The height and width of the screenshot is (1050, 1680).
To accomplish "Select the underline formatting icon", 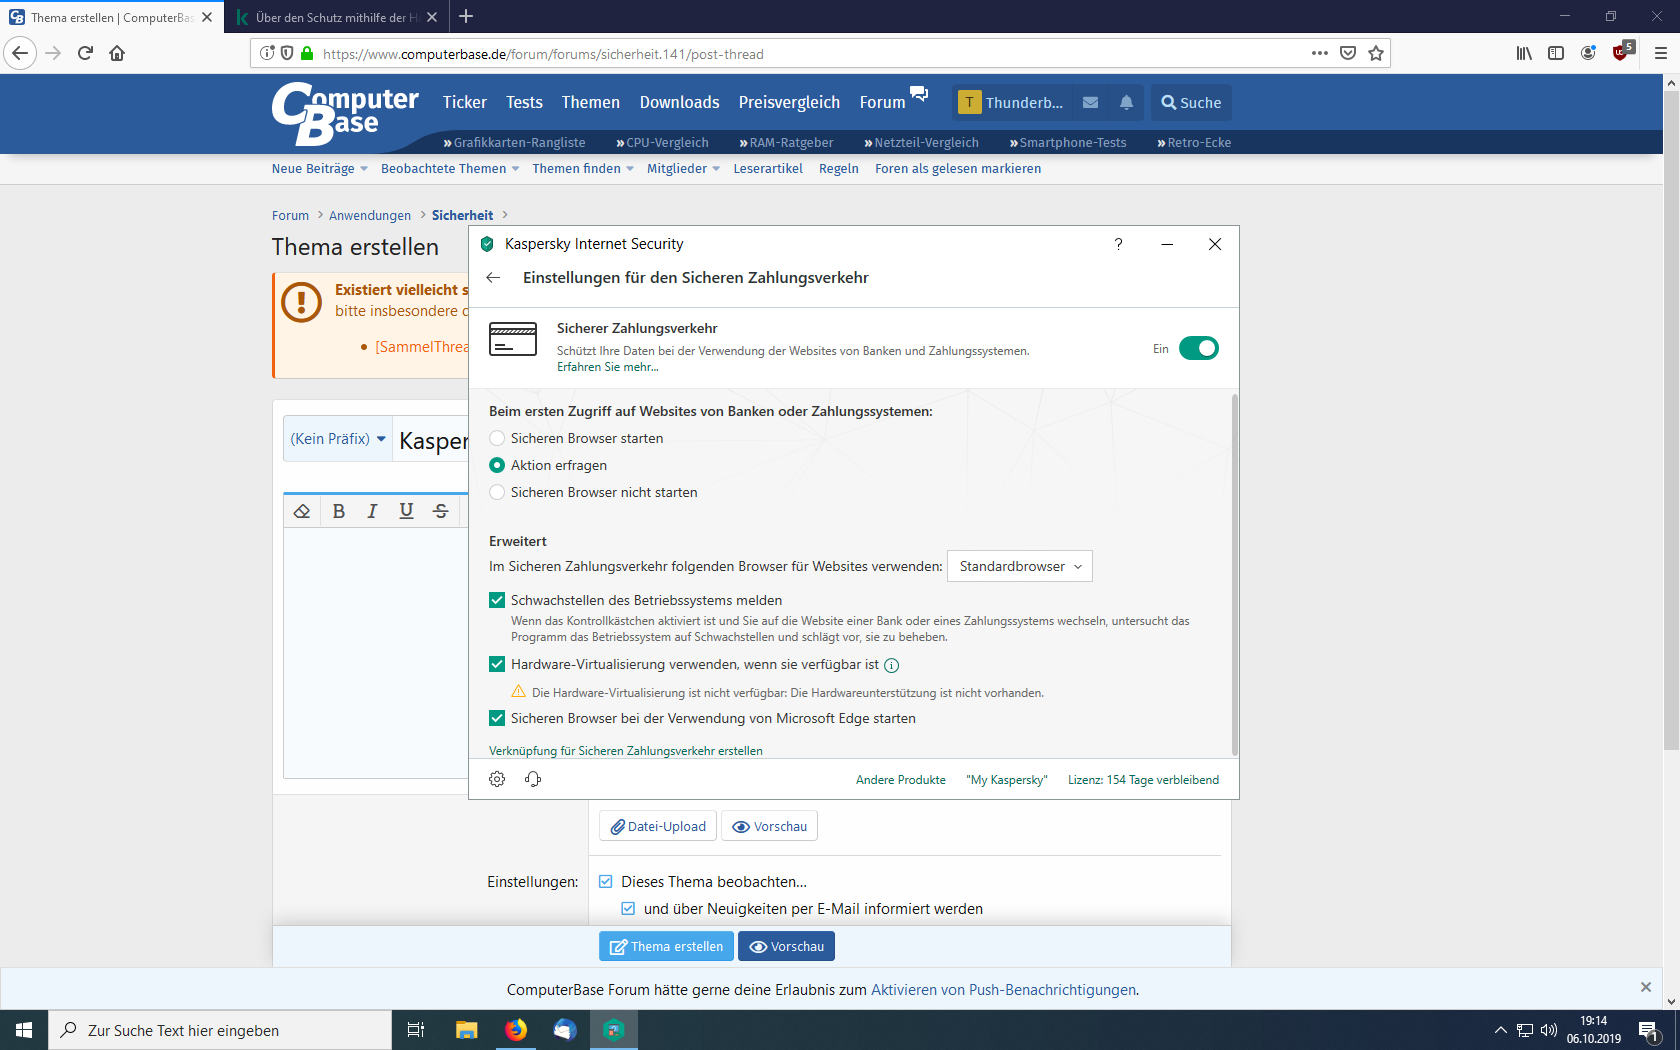I will [x=406, y=510].
